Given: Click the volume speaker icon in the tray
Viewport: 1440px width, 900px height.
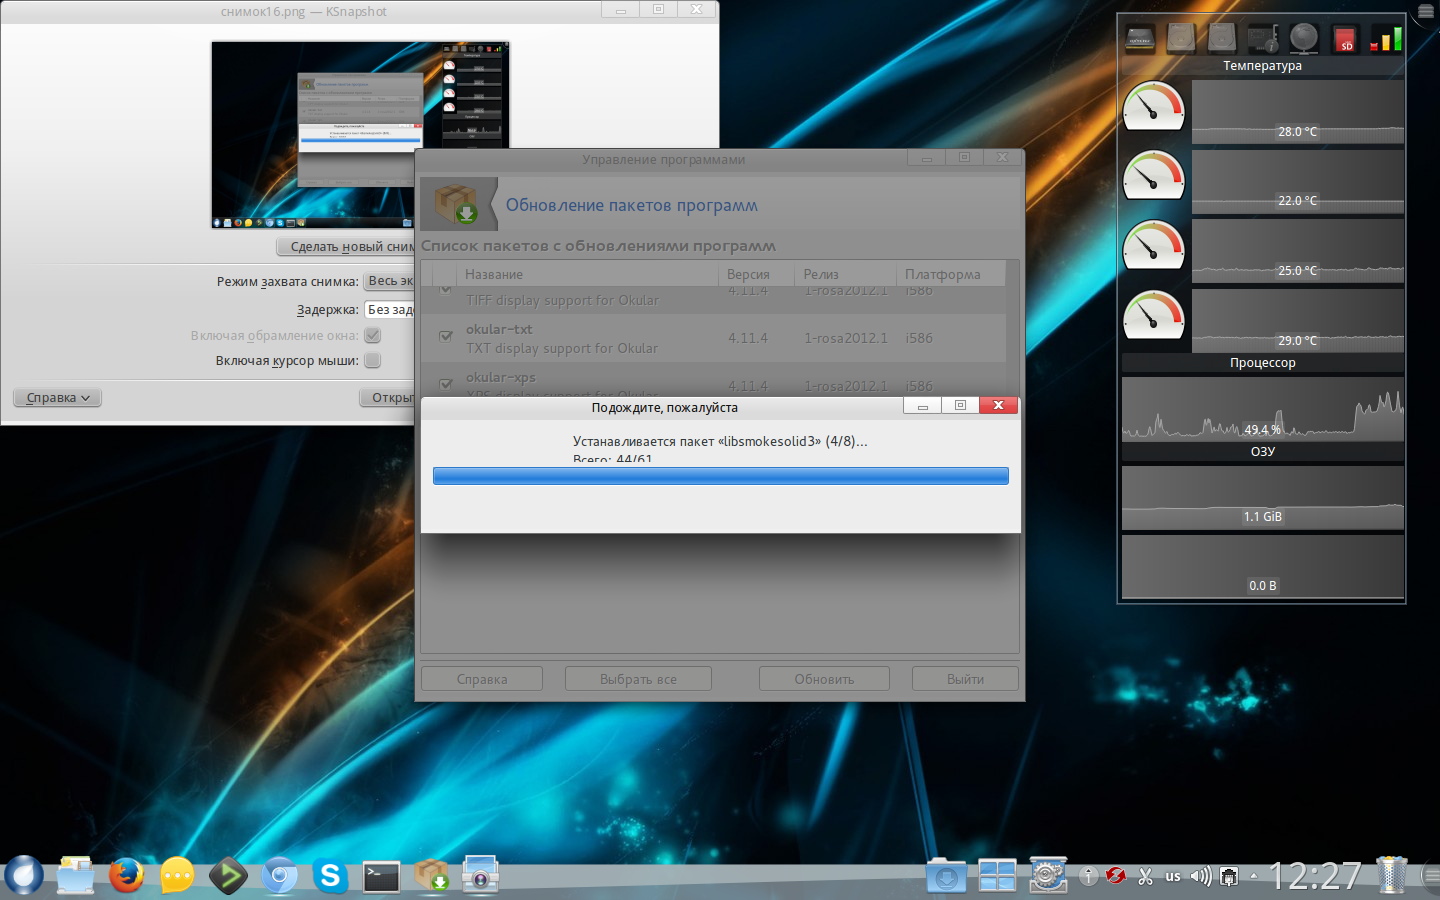Looking at the screenshot, I should [1201, 877].
